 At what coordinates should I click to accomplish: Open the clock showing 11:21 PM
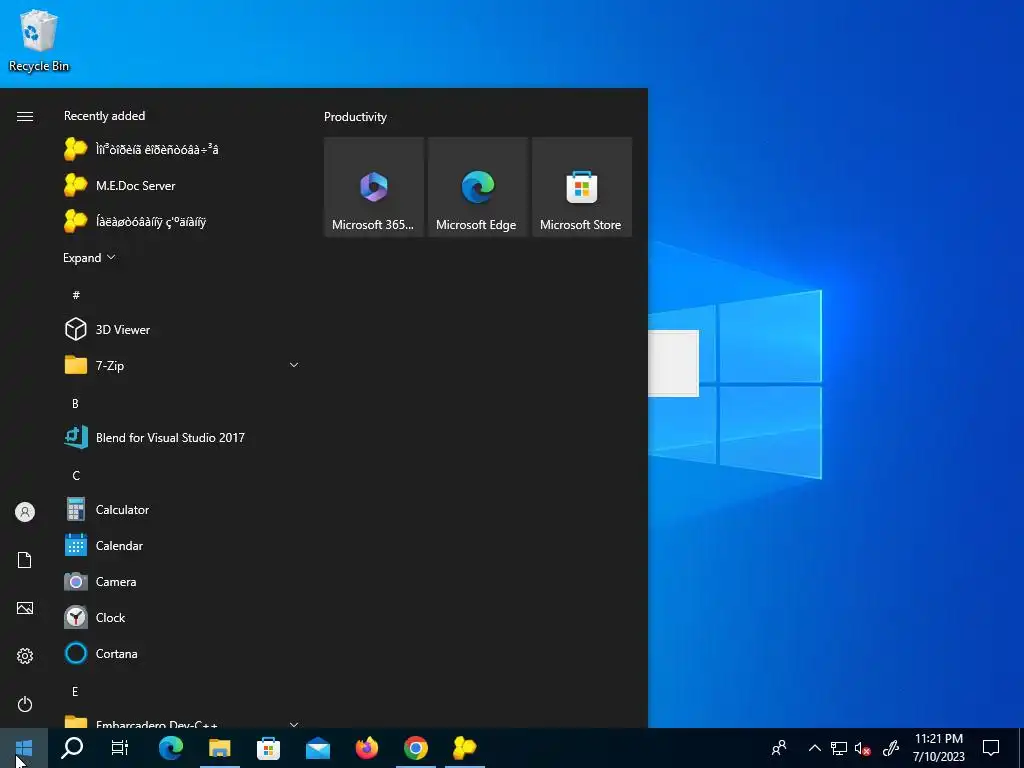[x=938, y=748]
